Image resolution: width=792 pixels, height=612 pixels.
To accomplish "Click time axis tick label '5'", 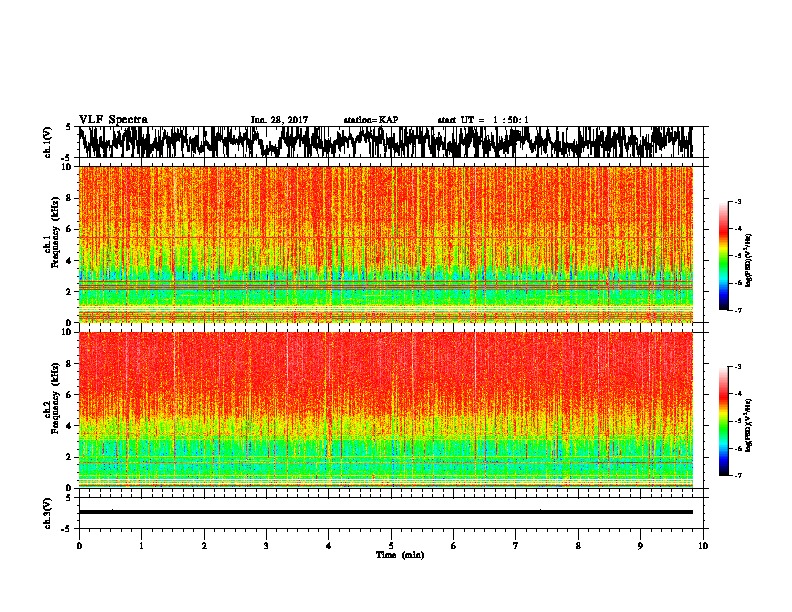I will [x=391, y=546].
